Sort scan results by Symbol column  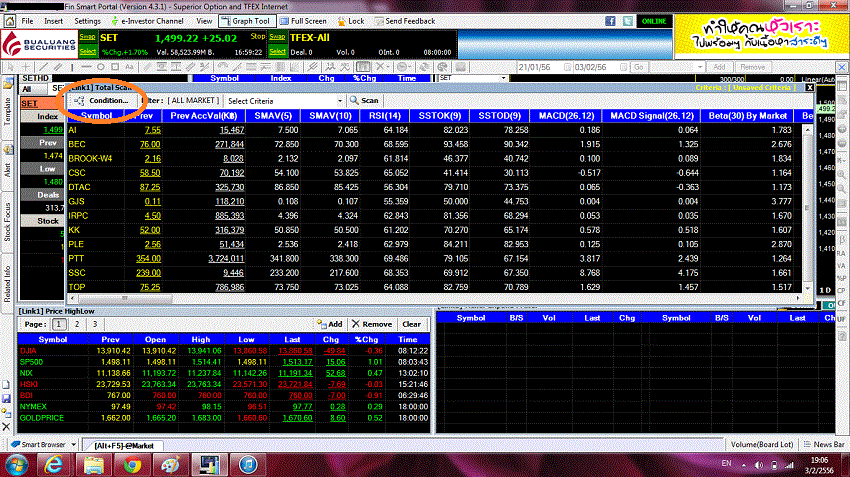coord(96,115)
